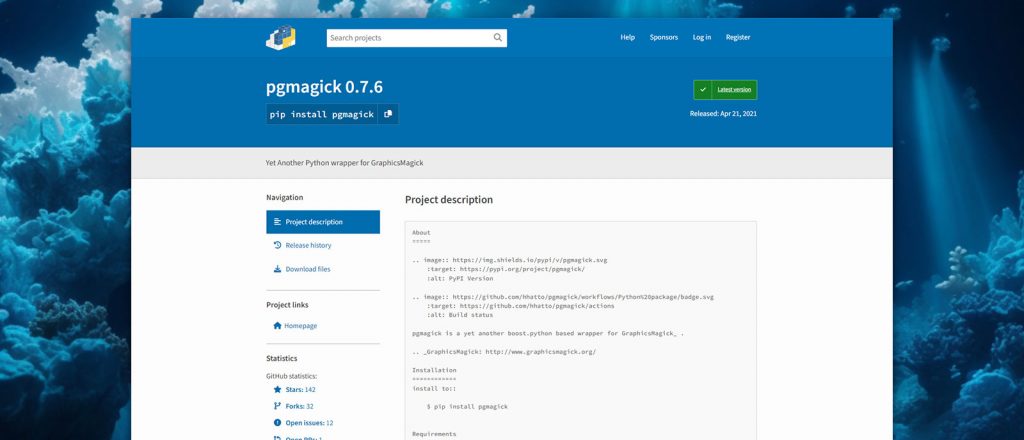Click the Requirements heading in description

[x=434, y=434]
